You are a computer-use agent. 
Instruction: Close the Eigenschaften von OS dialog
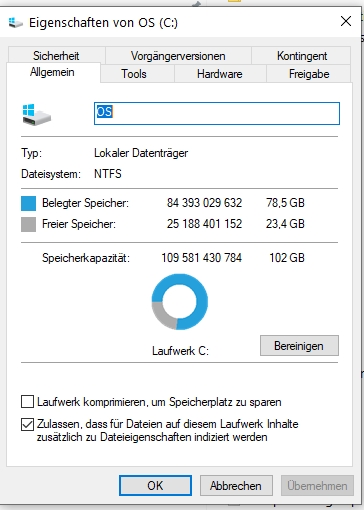click(x=346, y=21)
